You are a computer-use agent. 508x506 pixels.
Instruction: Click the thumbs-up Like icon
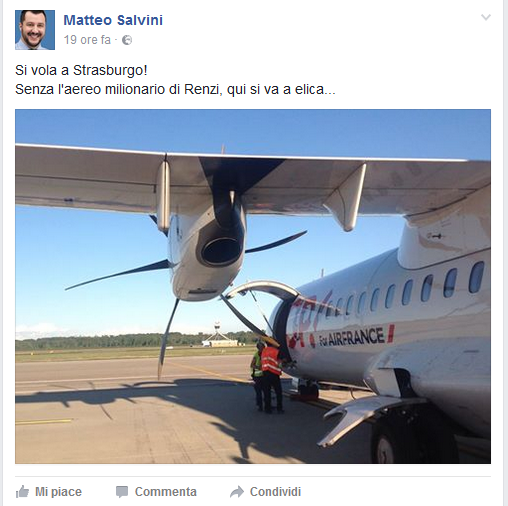(x=22, y=492)
